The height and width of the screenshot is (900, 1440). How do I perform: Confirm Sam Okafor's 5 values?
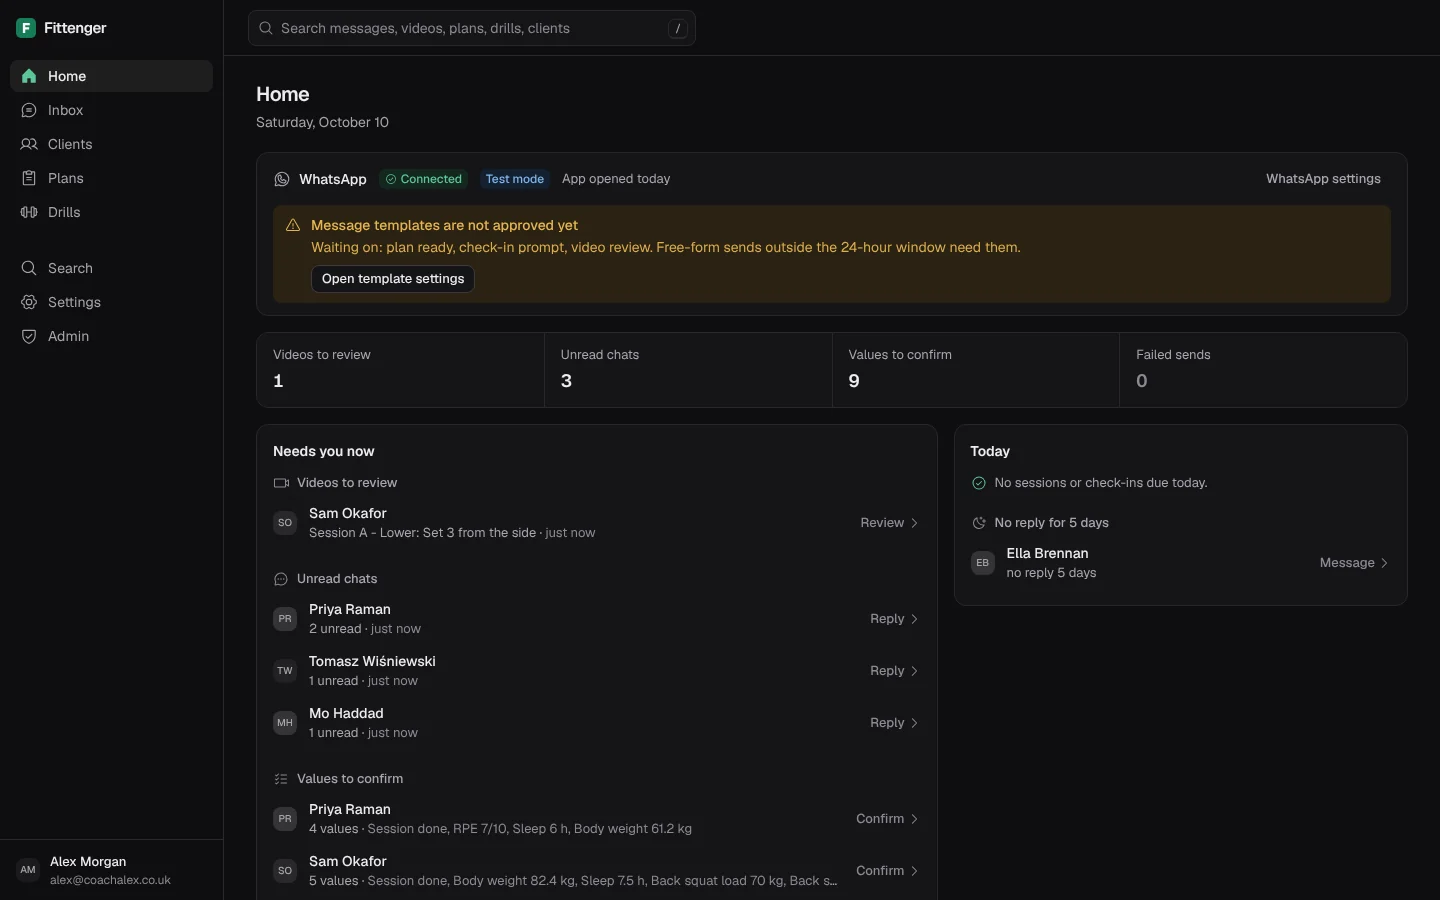pos(887,871)
